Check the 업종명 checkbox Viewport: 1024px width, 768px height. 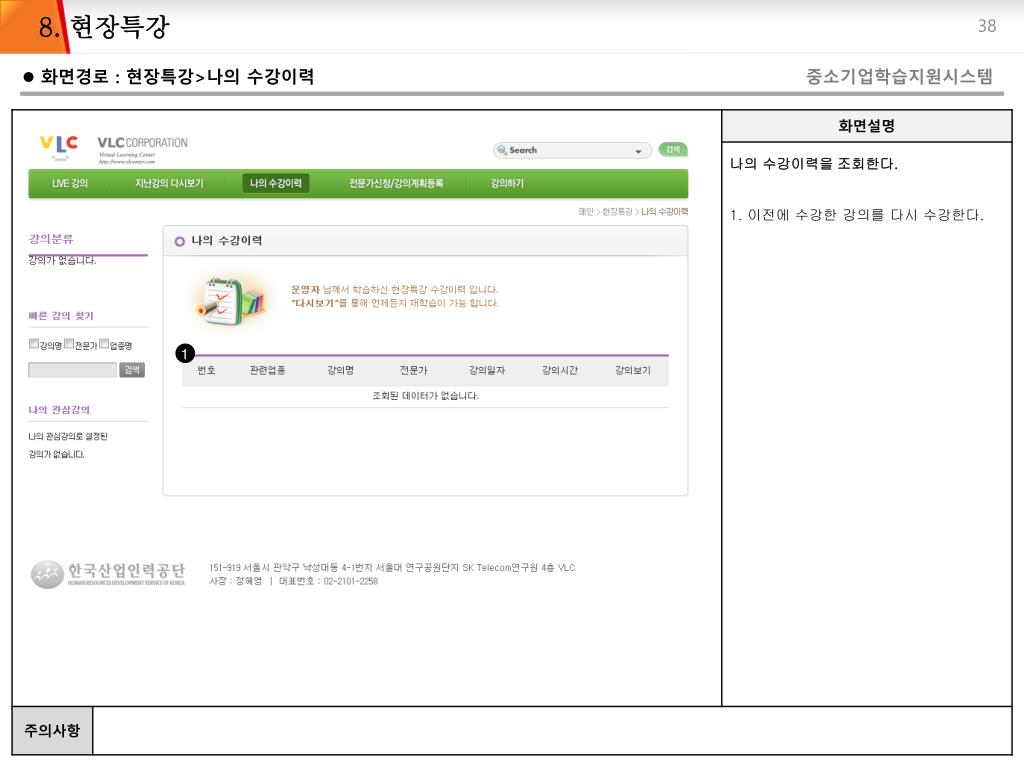[x=104, y=344]
